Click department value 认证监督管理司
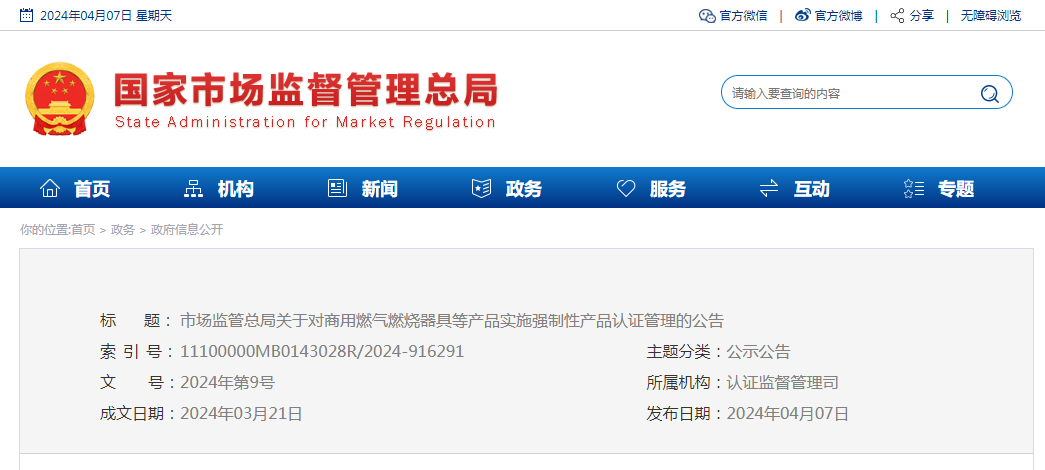 (x=782, y=383)
